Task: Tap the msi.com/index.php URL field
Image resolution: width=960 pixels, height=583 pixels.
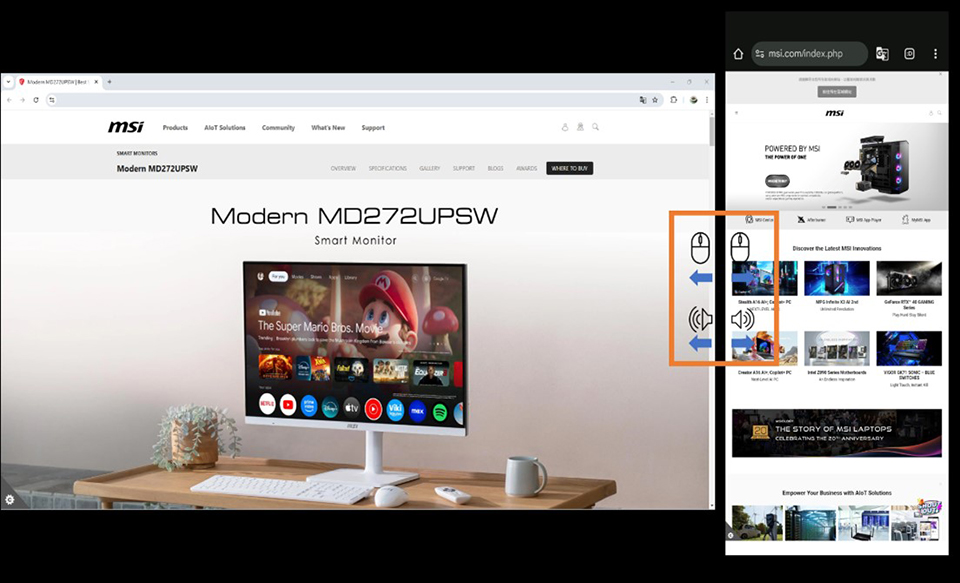Action: point(809,54)
